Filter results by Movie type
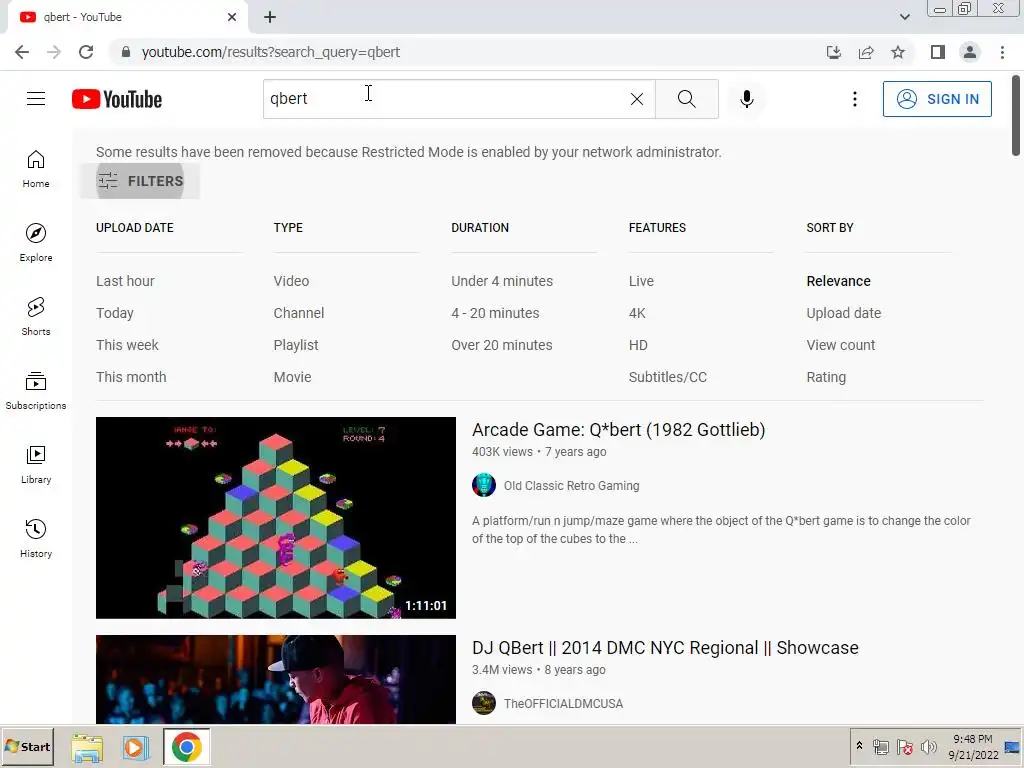Viewport: 1024px width, 768px height. pos(293,377)
